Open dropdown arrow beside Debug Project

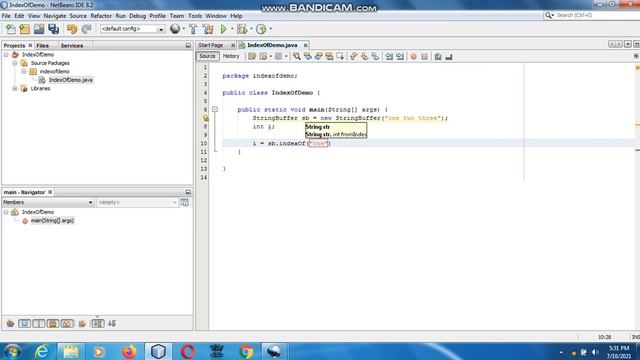(251, 29)
